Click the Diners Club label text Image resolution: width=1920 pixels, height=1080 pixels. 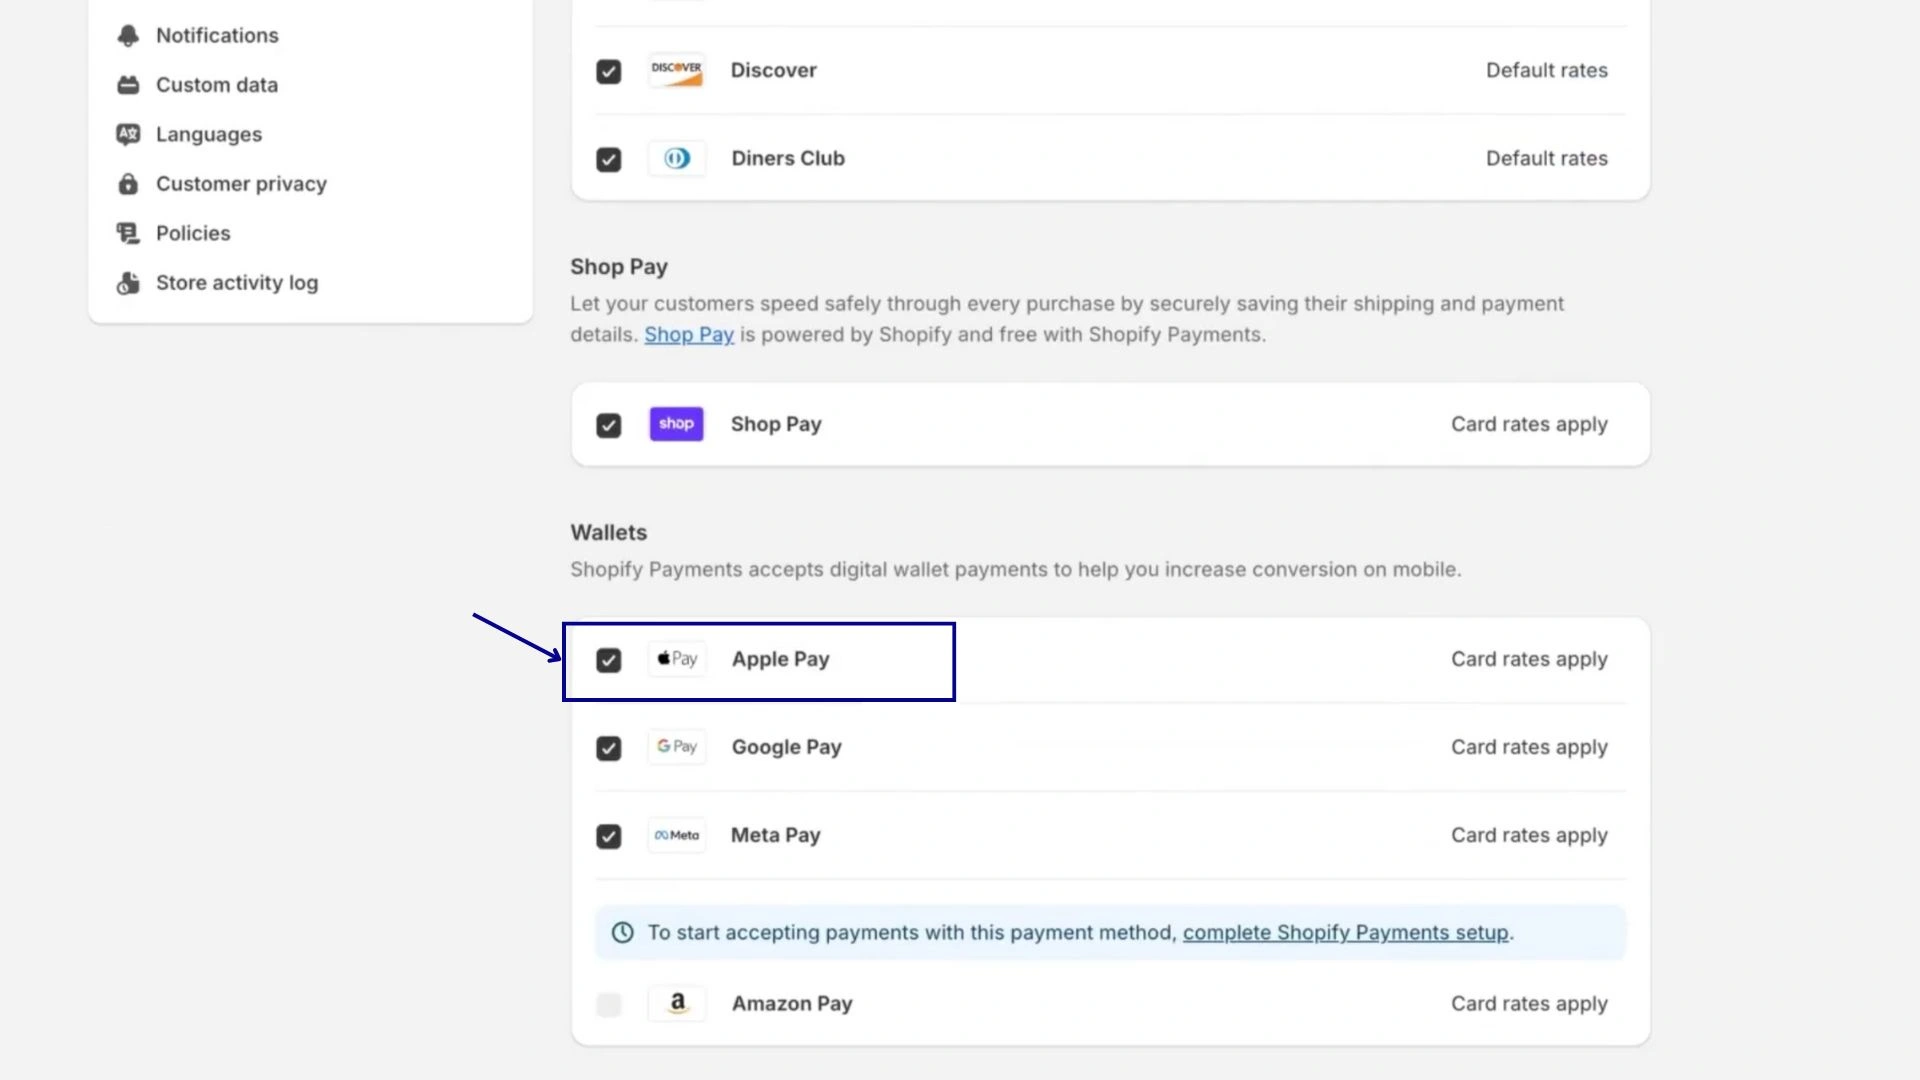click(x=788, y=159)
